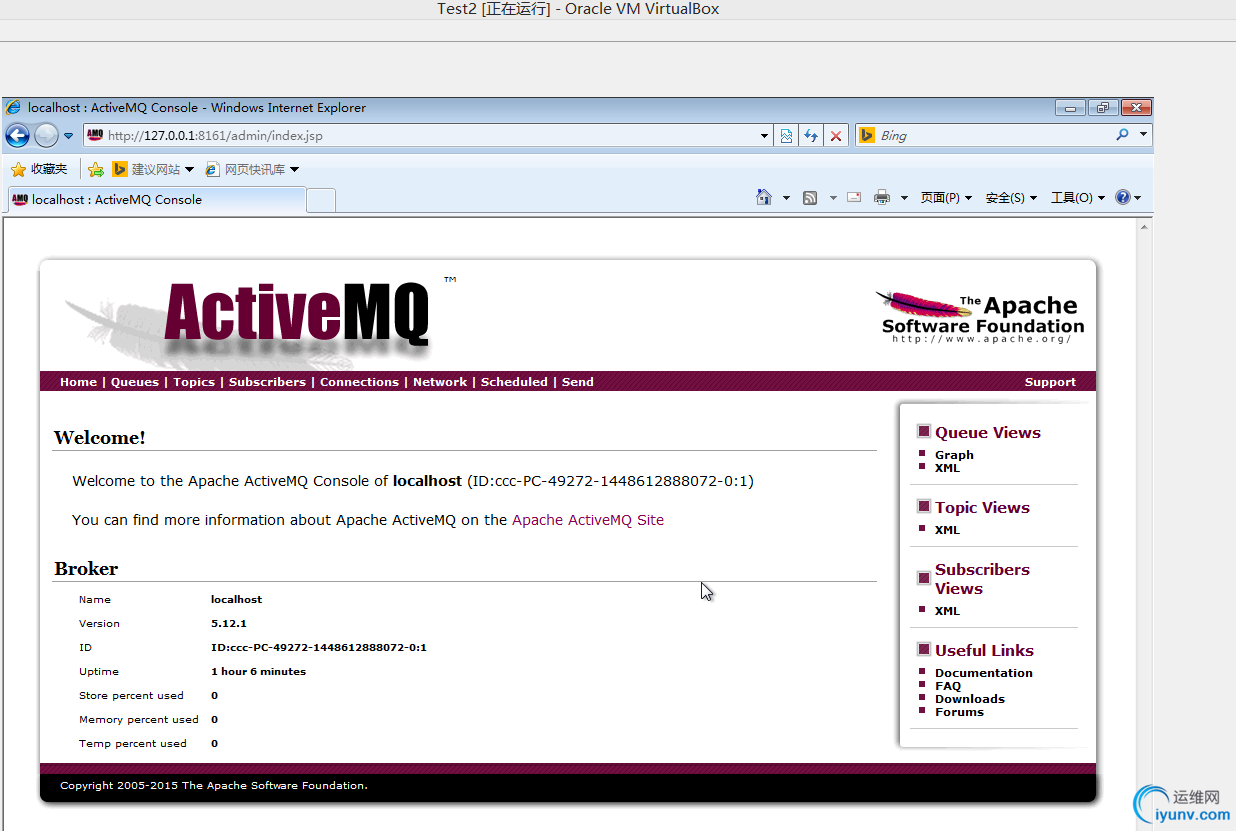Click the Support link in nav bar
This screenshot has width=1236, height=831.
pos(1050,382)
